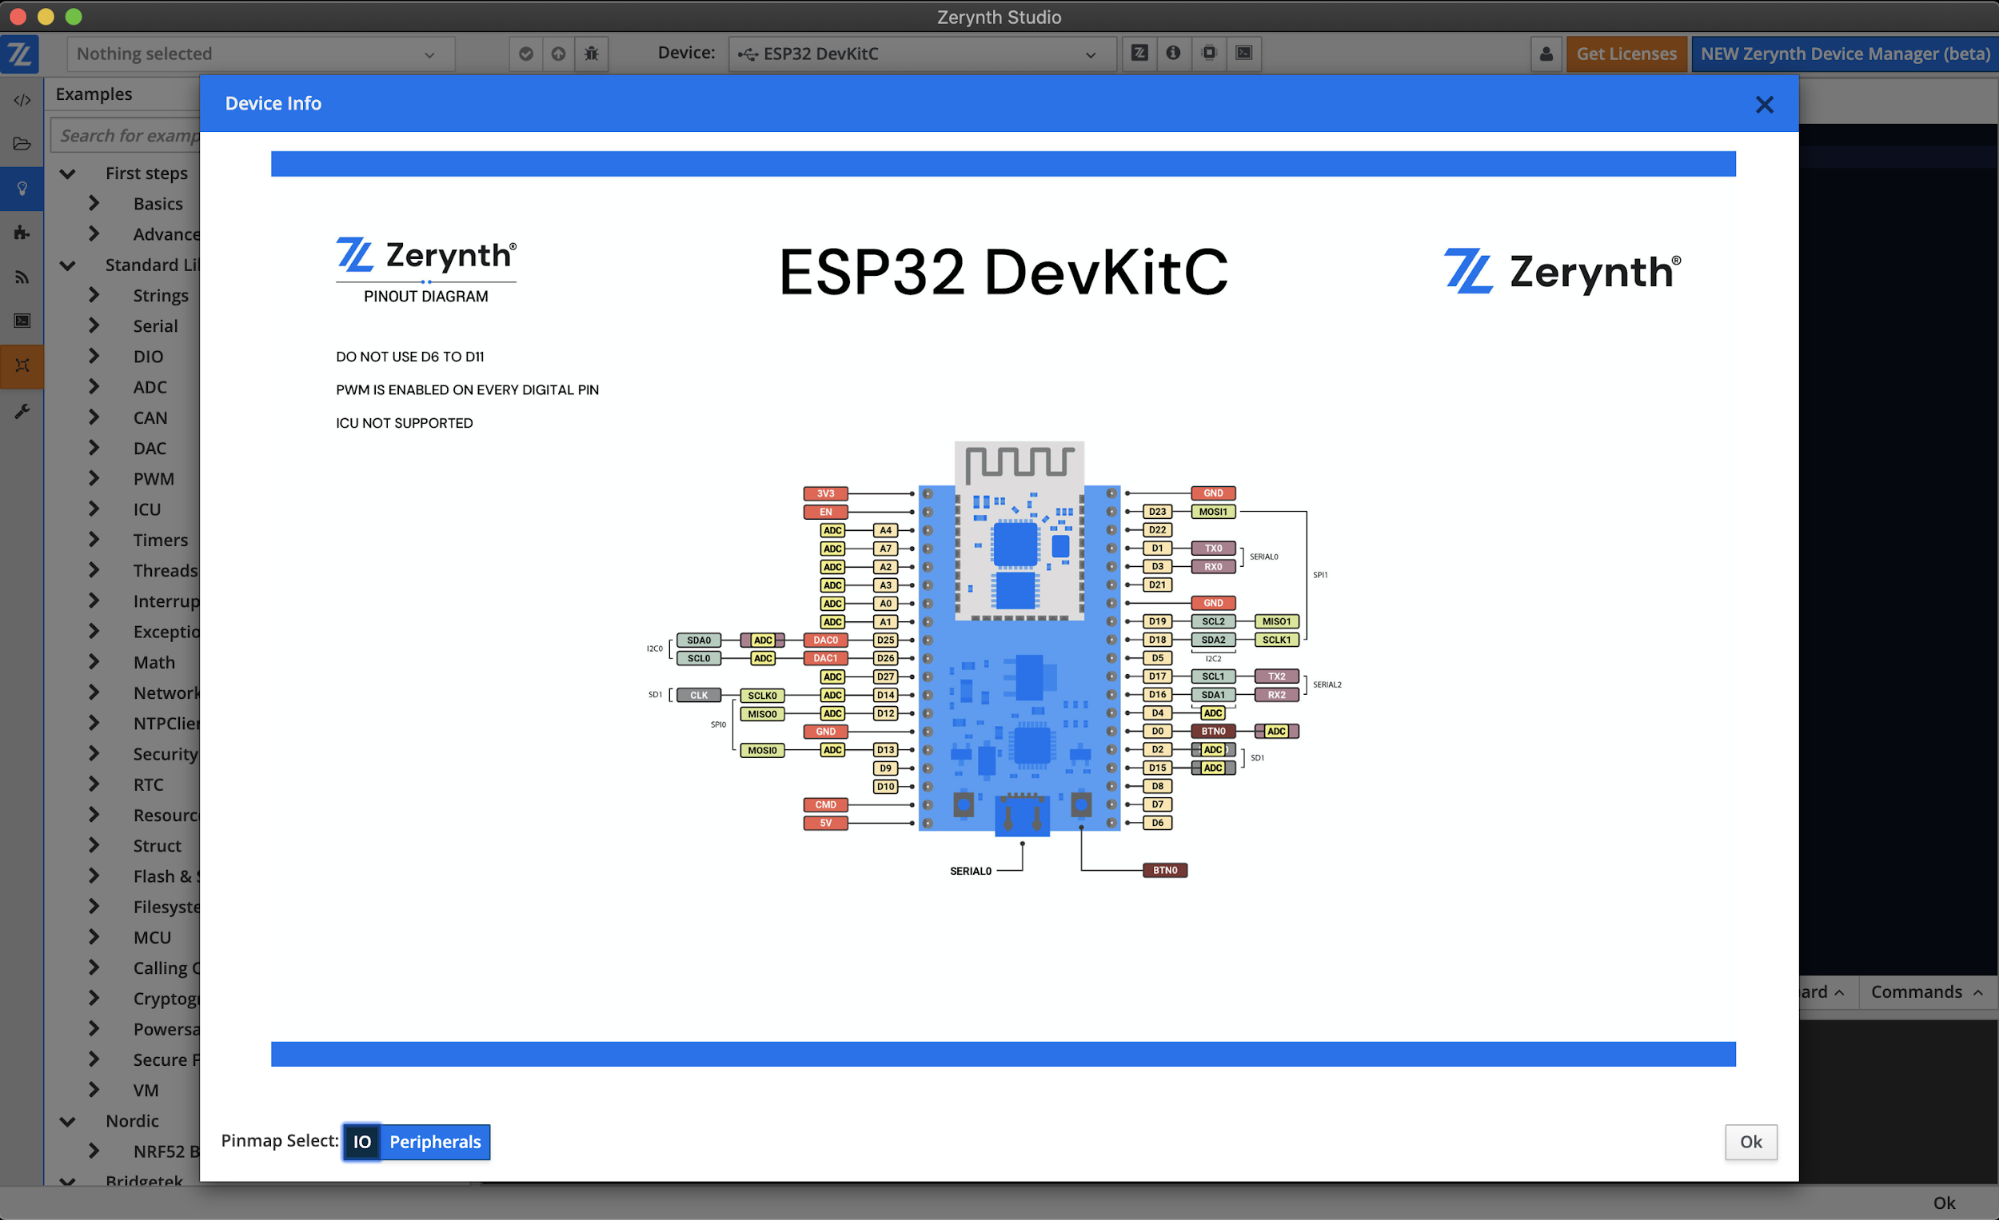
Task: Click the ESP32 DevKitC diagram title
Action: pos(1003,272)
